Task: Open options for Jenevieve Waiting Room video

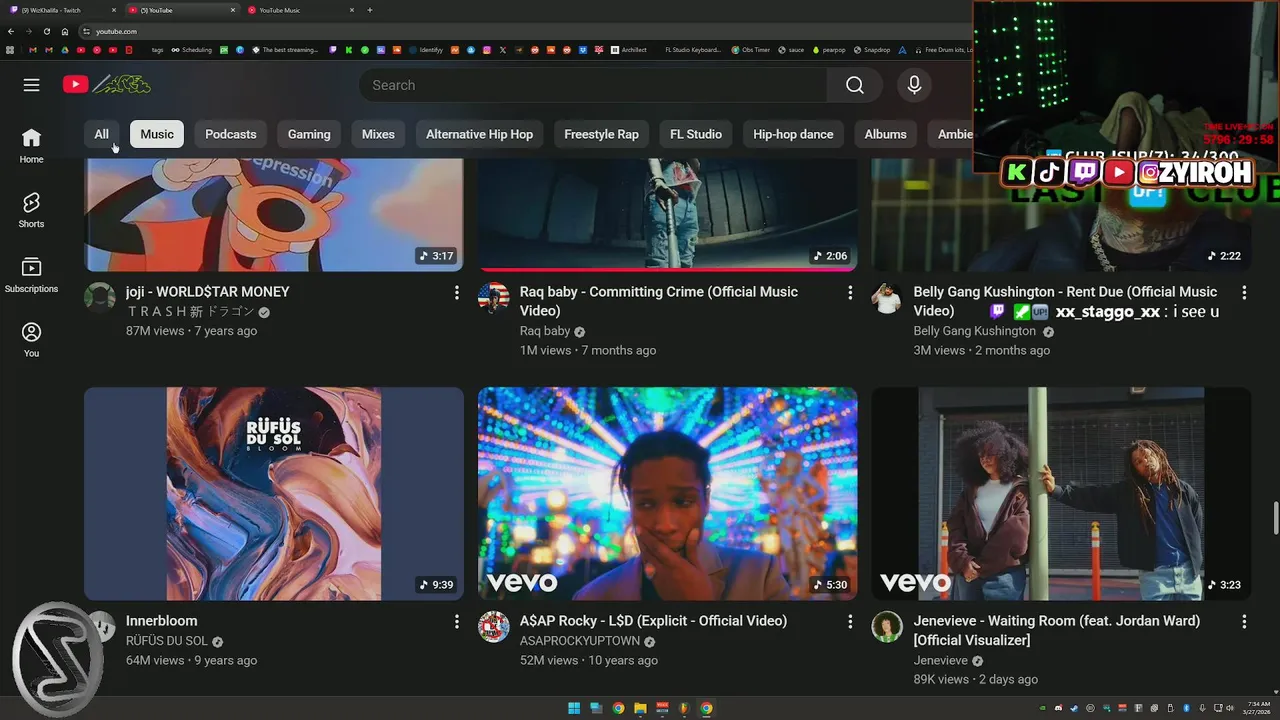Action: point(1244,621)
